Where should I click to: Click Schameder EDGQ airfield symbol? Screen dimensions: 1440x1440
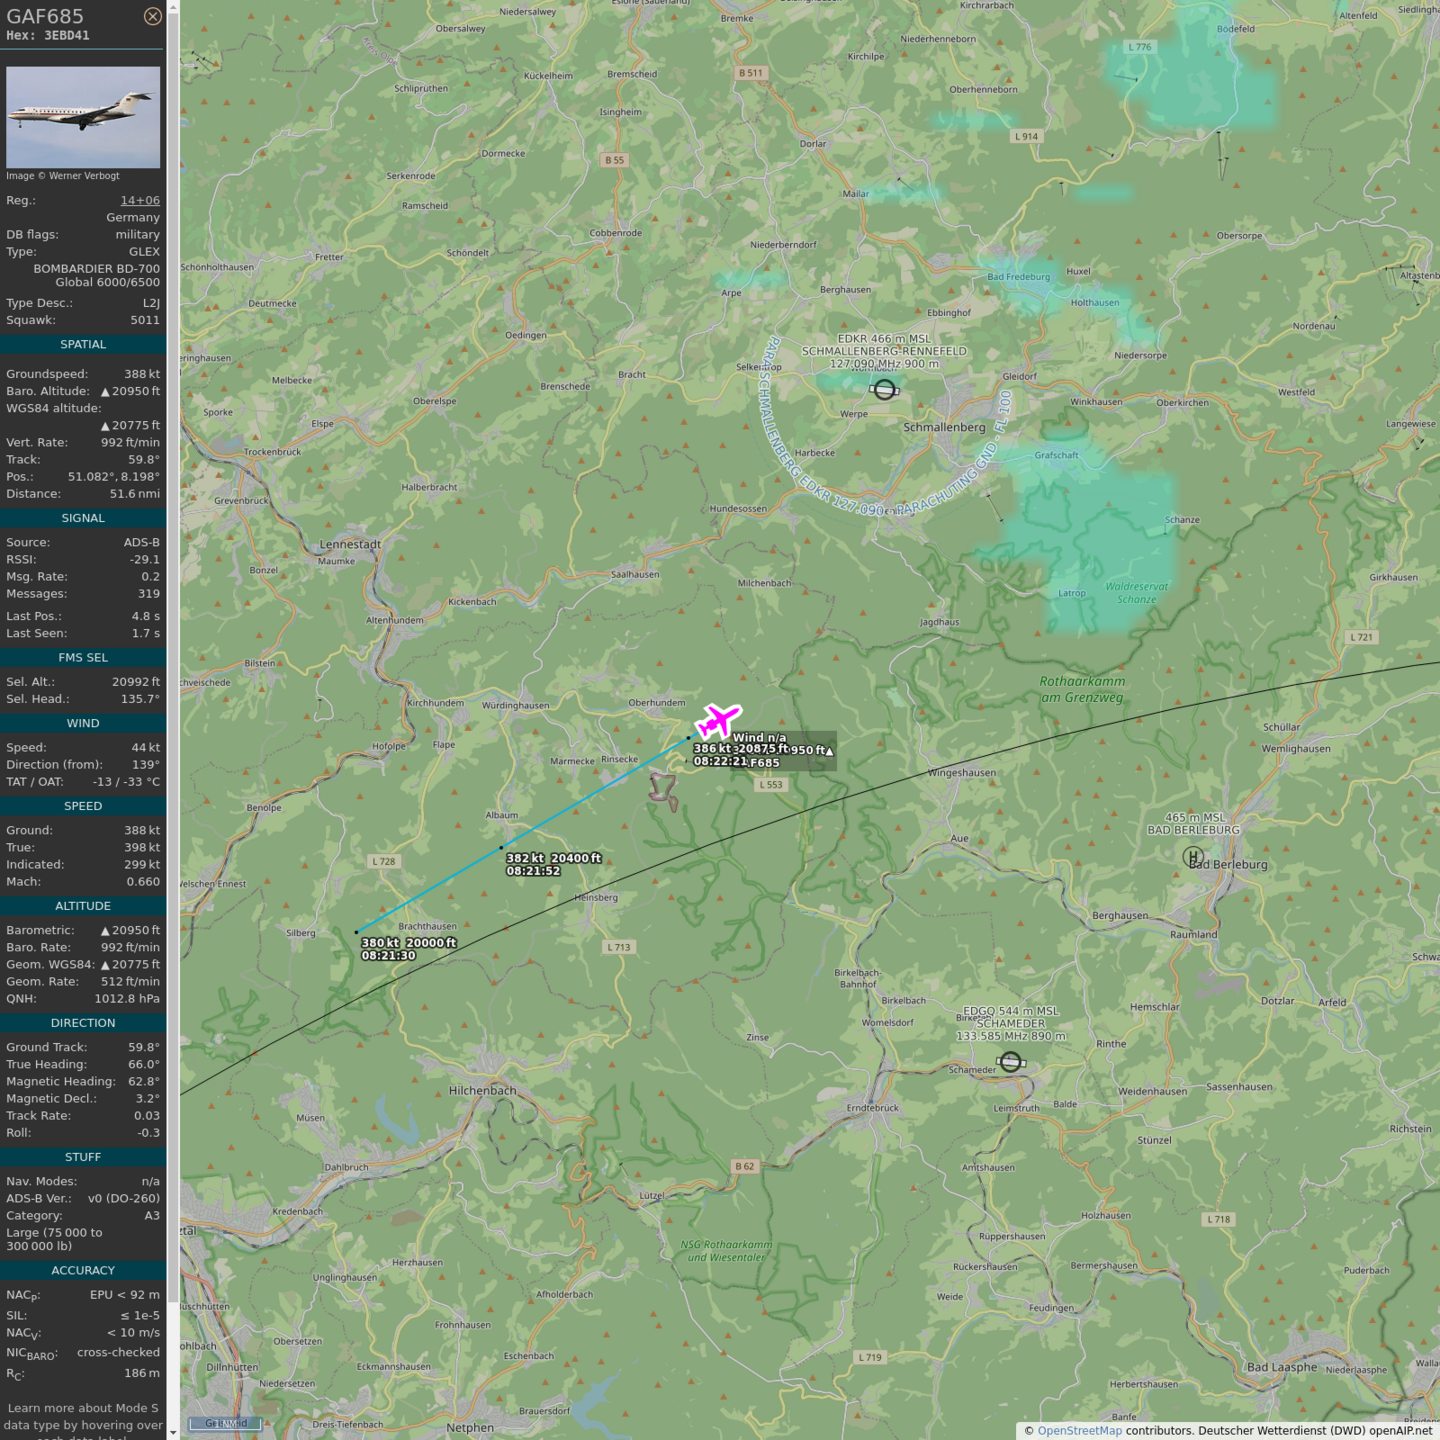[x=1011, y=1061]
